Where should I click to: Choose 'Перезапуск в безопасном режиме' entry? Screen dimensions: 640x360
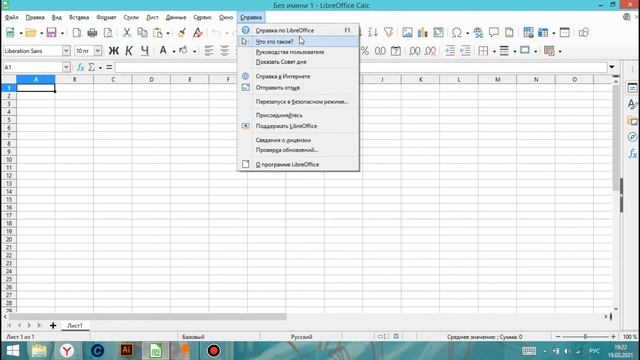pyautogui.click(x=298, y=102)
